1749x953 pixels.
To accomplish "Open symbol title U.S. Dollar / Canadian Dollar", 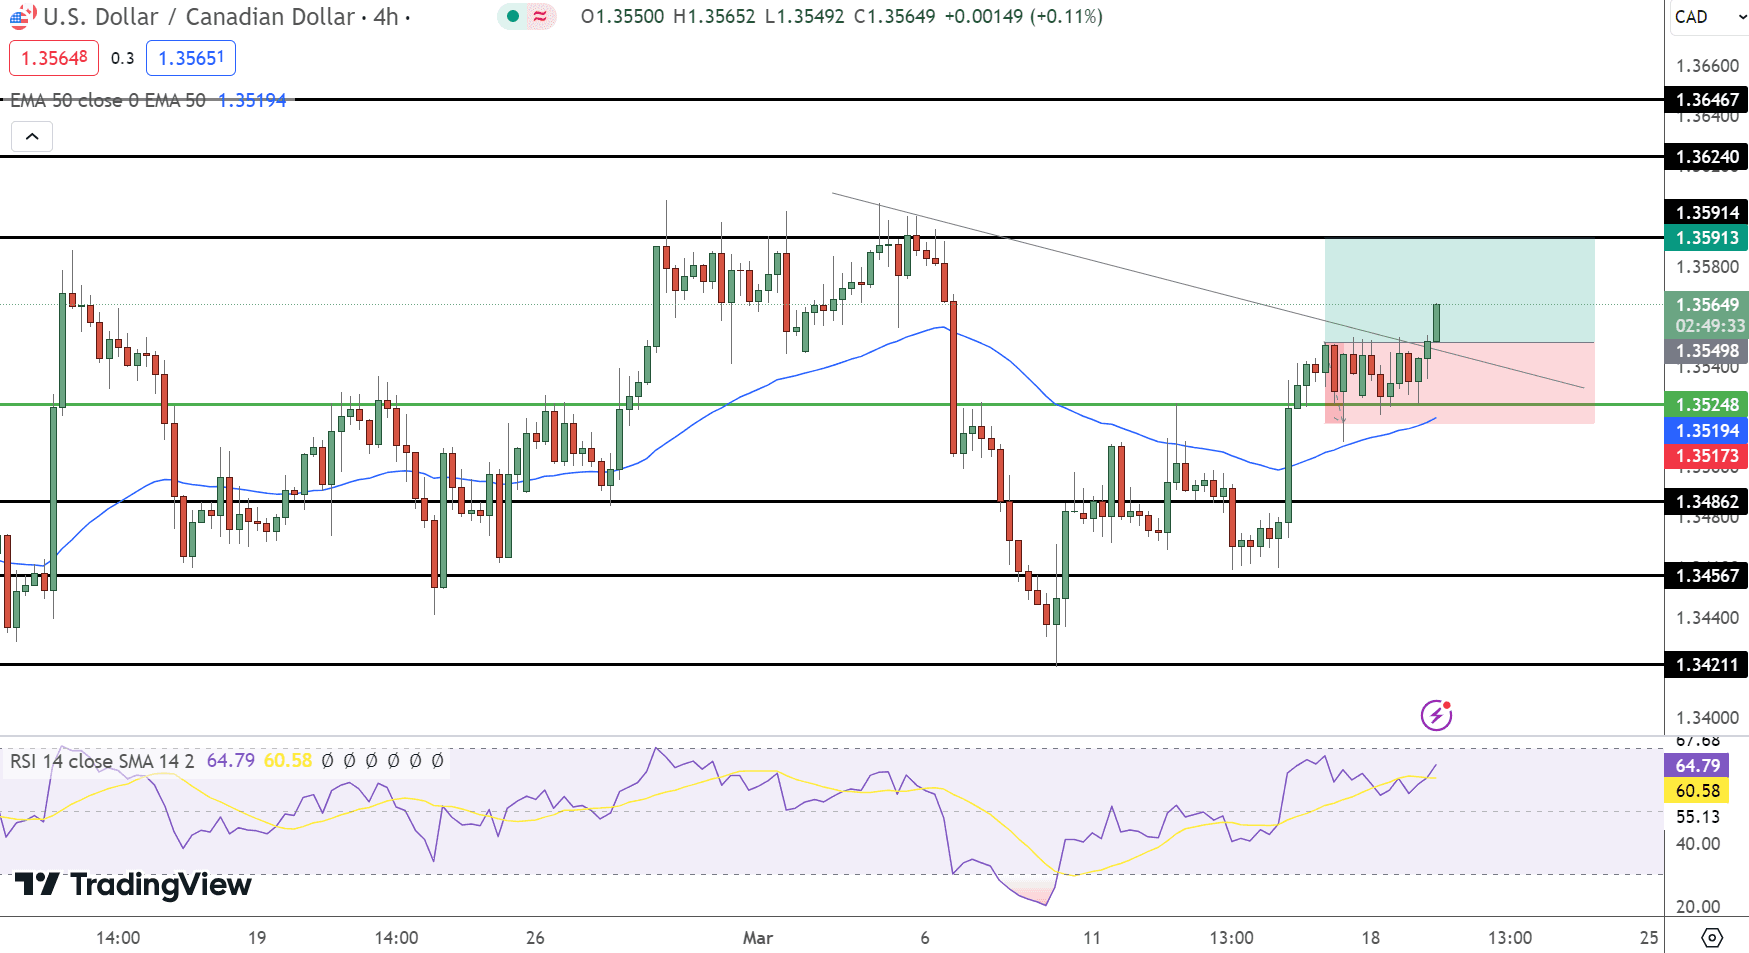I will pos(199,17).
